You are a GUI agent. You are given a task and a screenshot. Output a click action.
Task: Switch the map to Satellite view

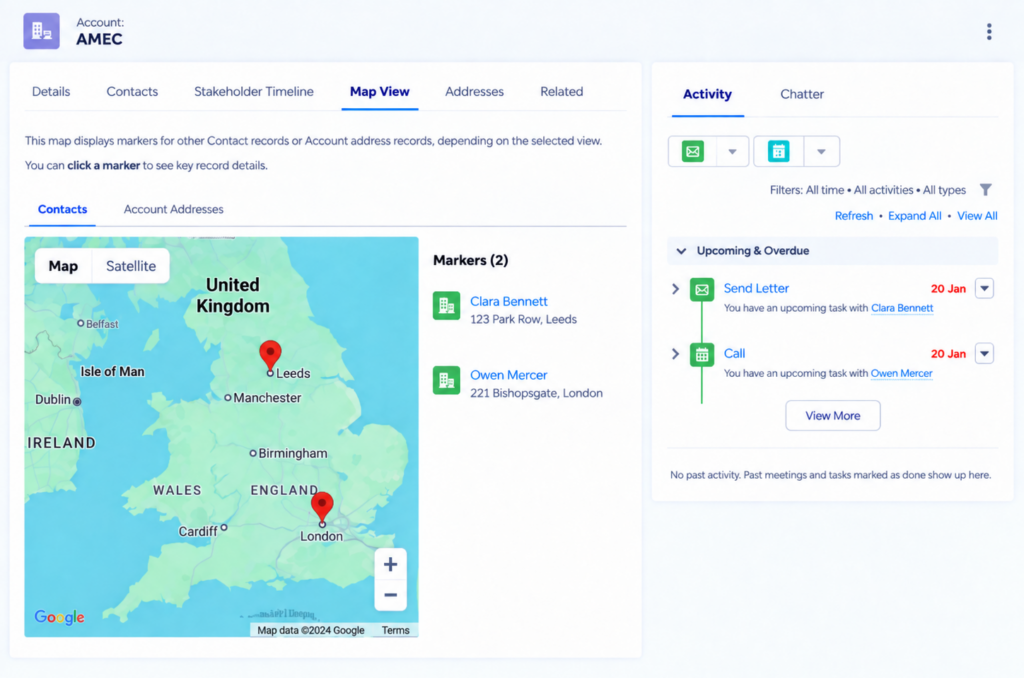[x=131, y=266]
